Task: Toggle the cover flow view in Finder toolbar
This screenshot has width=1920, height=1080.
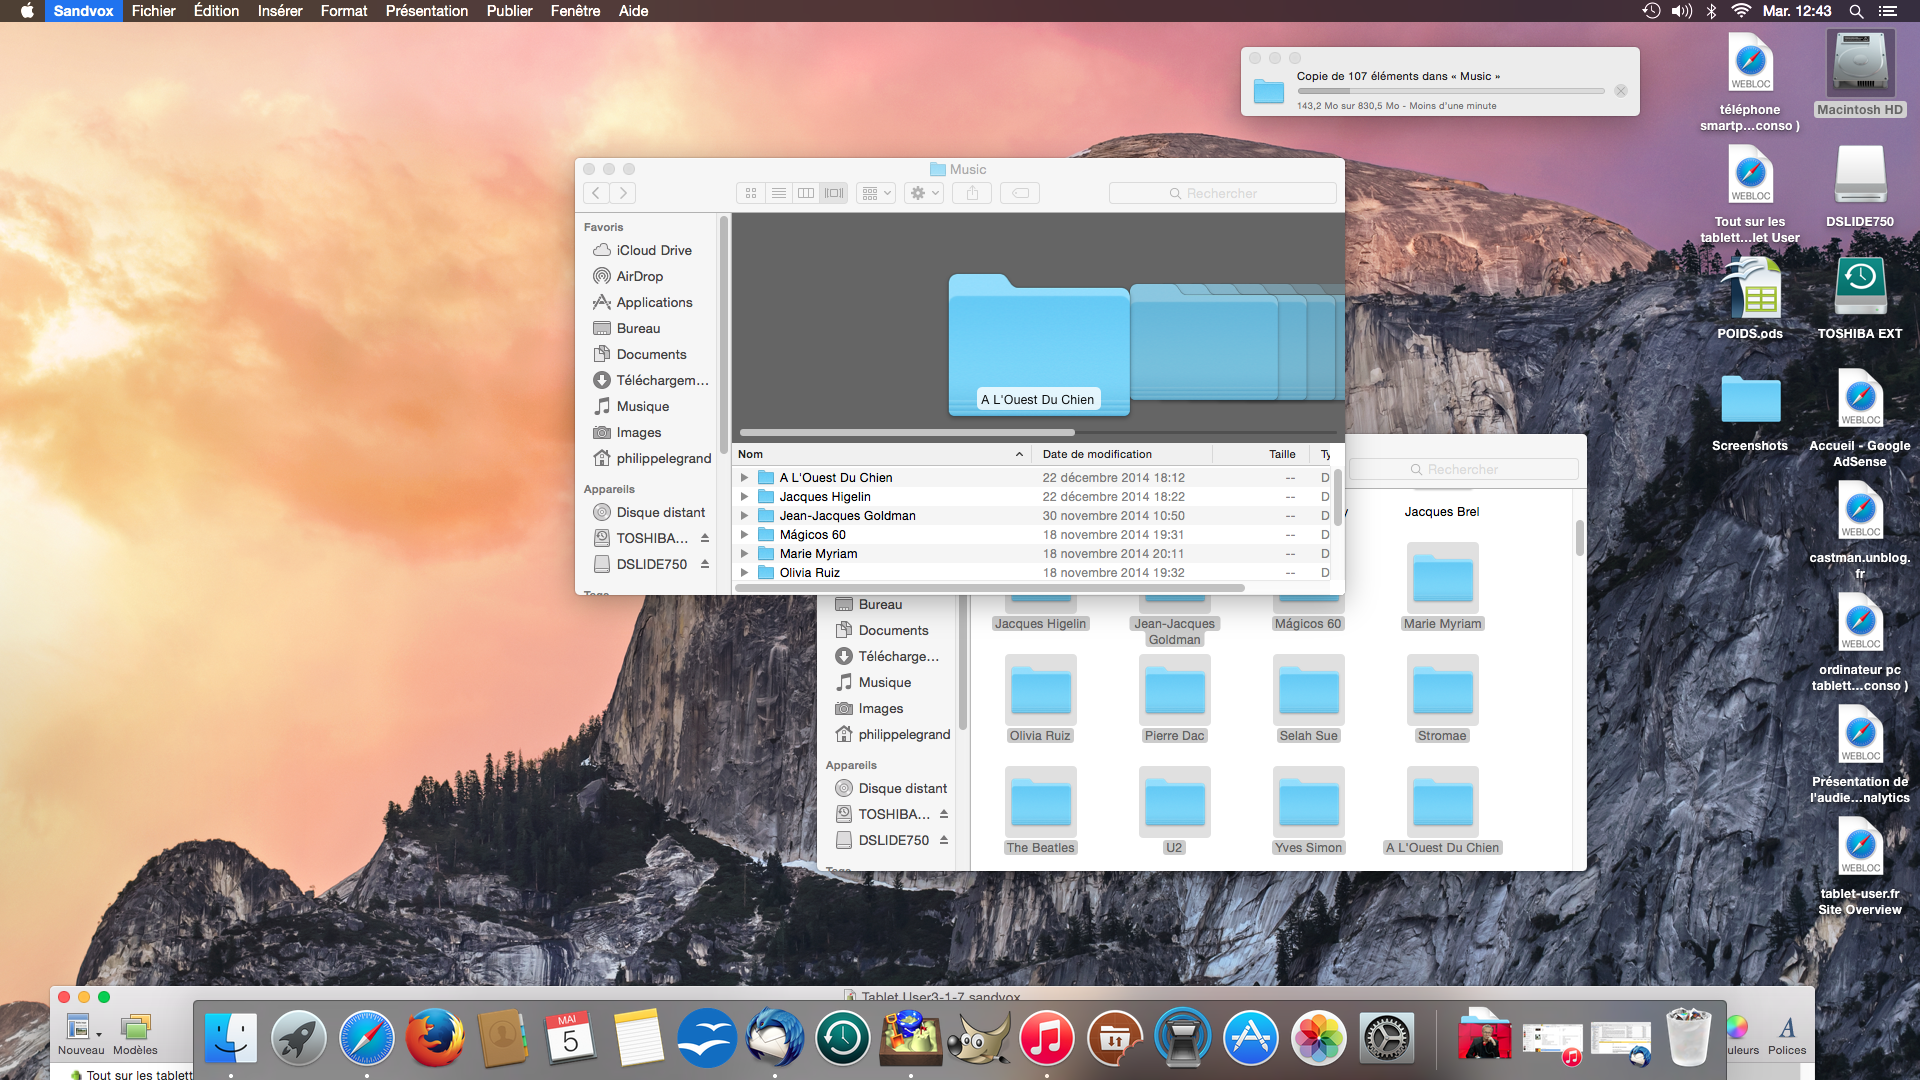Action: click(832, 193)
